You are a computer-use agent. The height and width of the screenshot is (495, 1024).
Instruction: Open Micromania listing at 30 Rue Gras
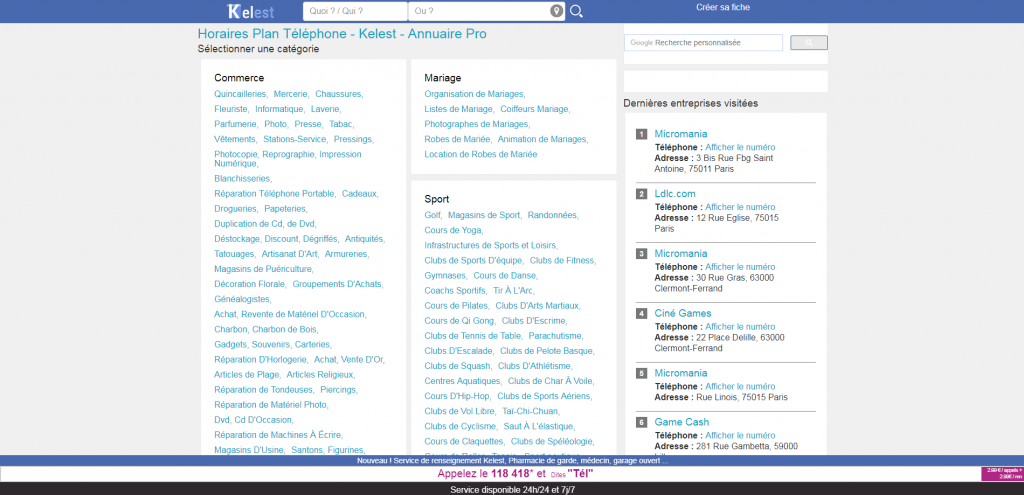coord(680,253)
